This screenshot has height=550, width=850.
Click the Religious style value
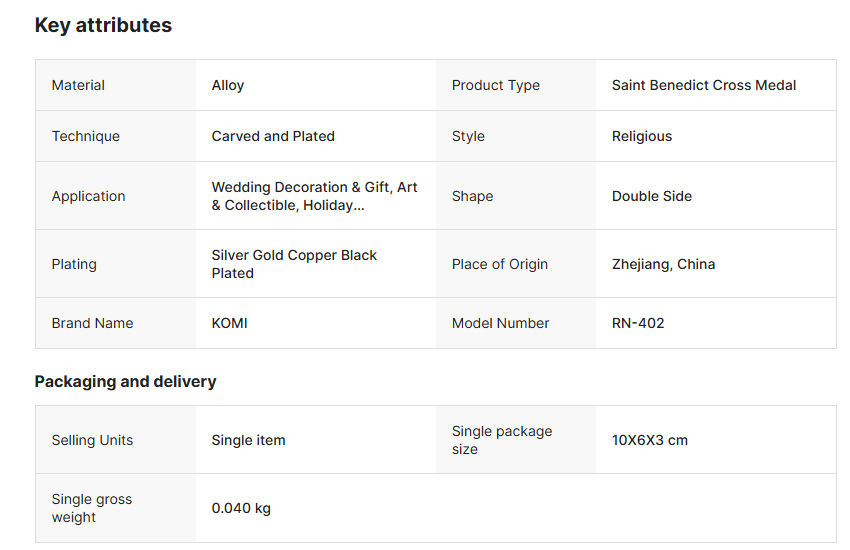click(x=642, y=137)
